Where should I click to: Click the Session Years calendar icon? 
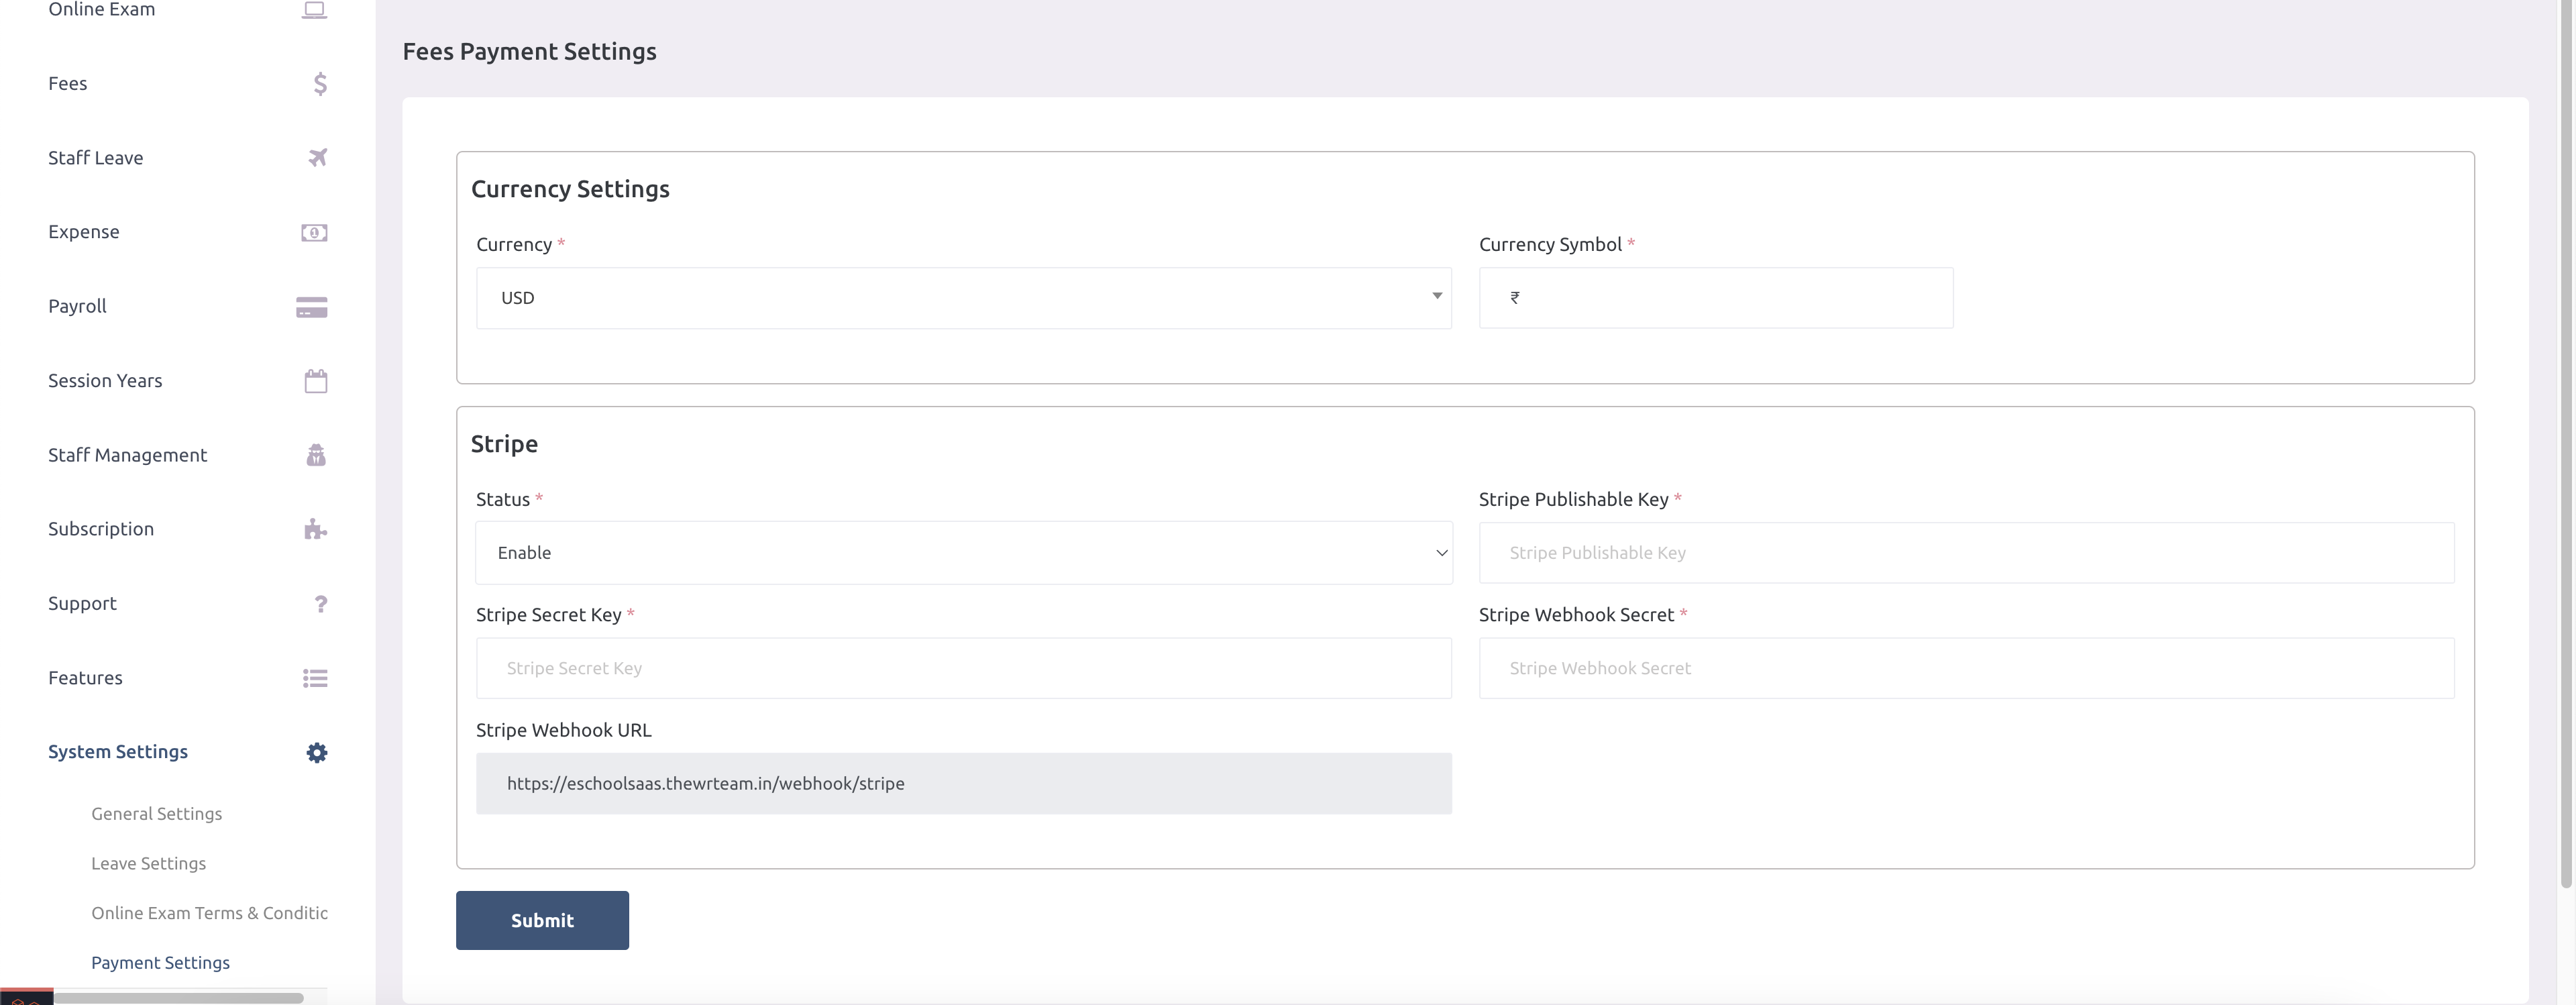tap(316, 381)
